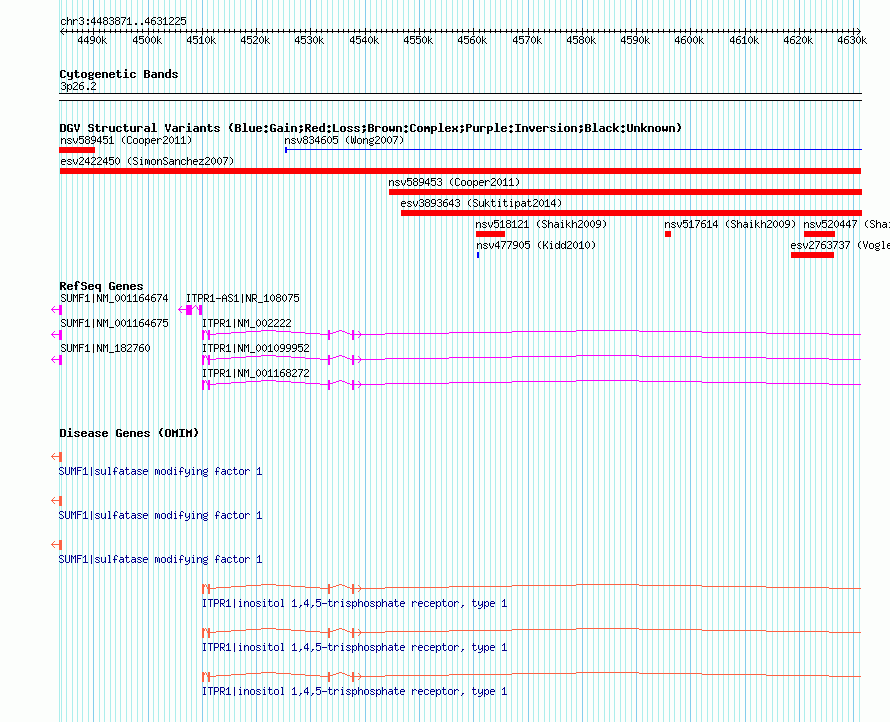
Task: Click the esv3893643 (Suktitipat2014) label
Action: [x=481, y=203]
